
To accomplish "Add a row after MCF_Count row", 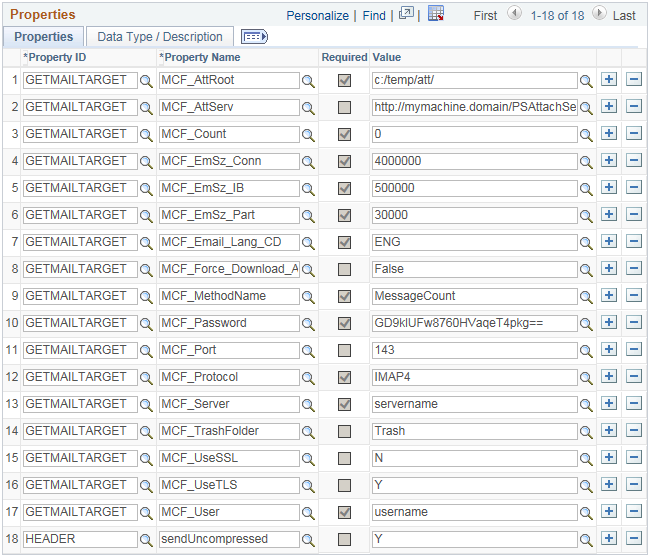I will pyautogui.click(x=610, y=134).
